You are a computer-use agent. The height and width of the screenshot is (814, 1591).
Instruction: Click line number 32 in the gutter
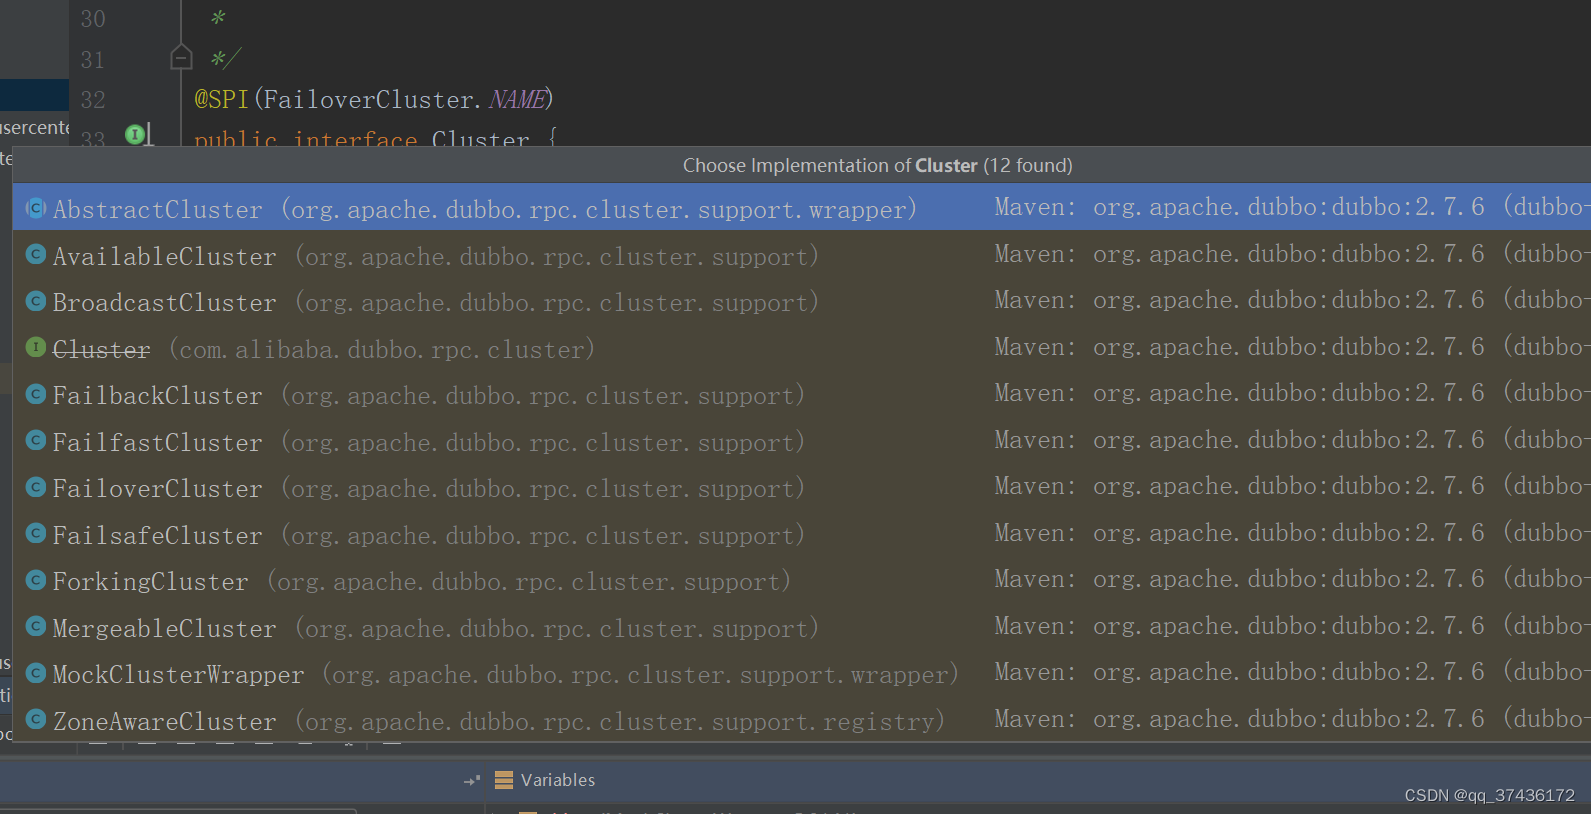point(93,100)
